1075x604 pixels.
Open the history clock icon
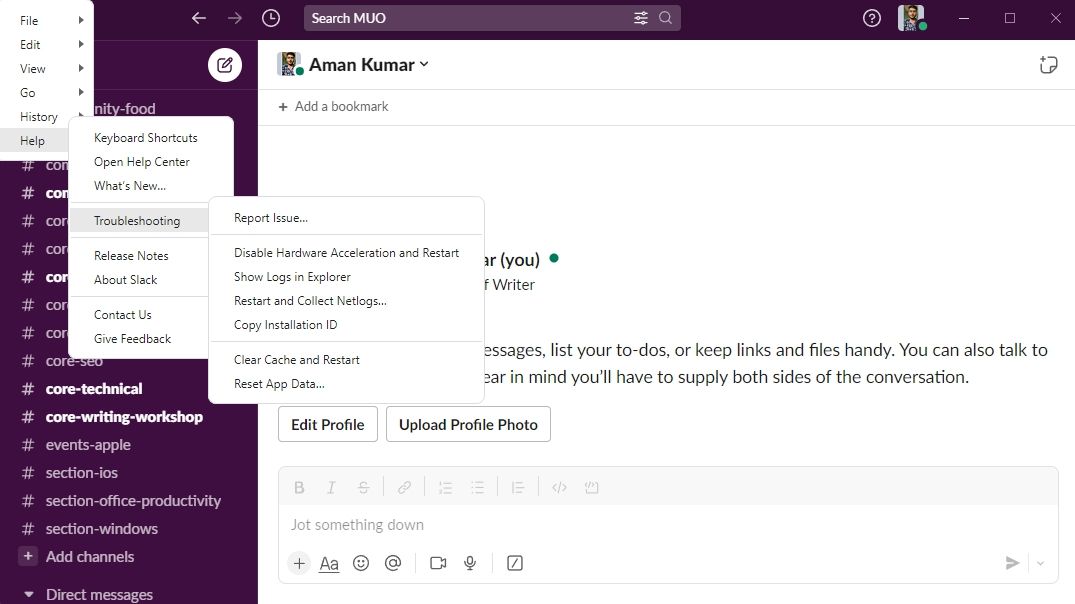click(x=271, y=18)
